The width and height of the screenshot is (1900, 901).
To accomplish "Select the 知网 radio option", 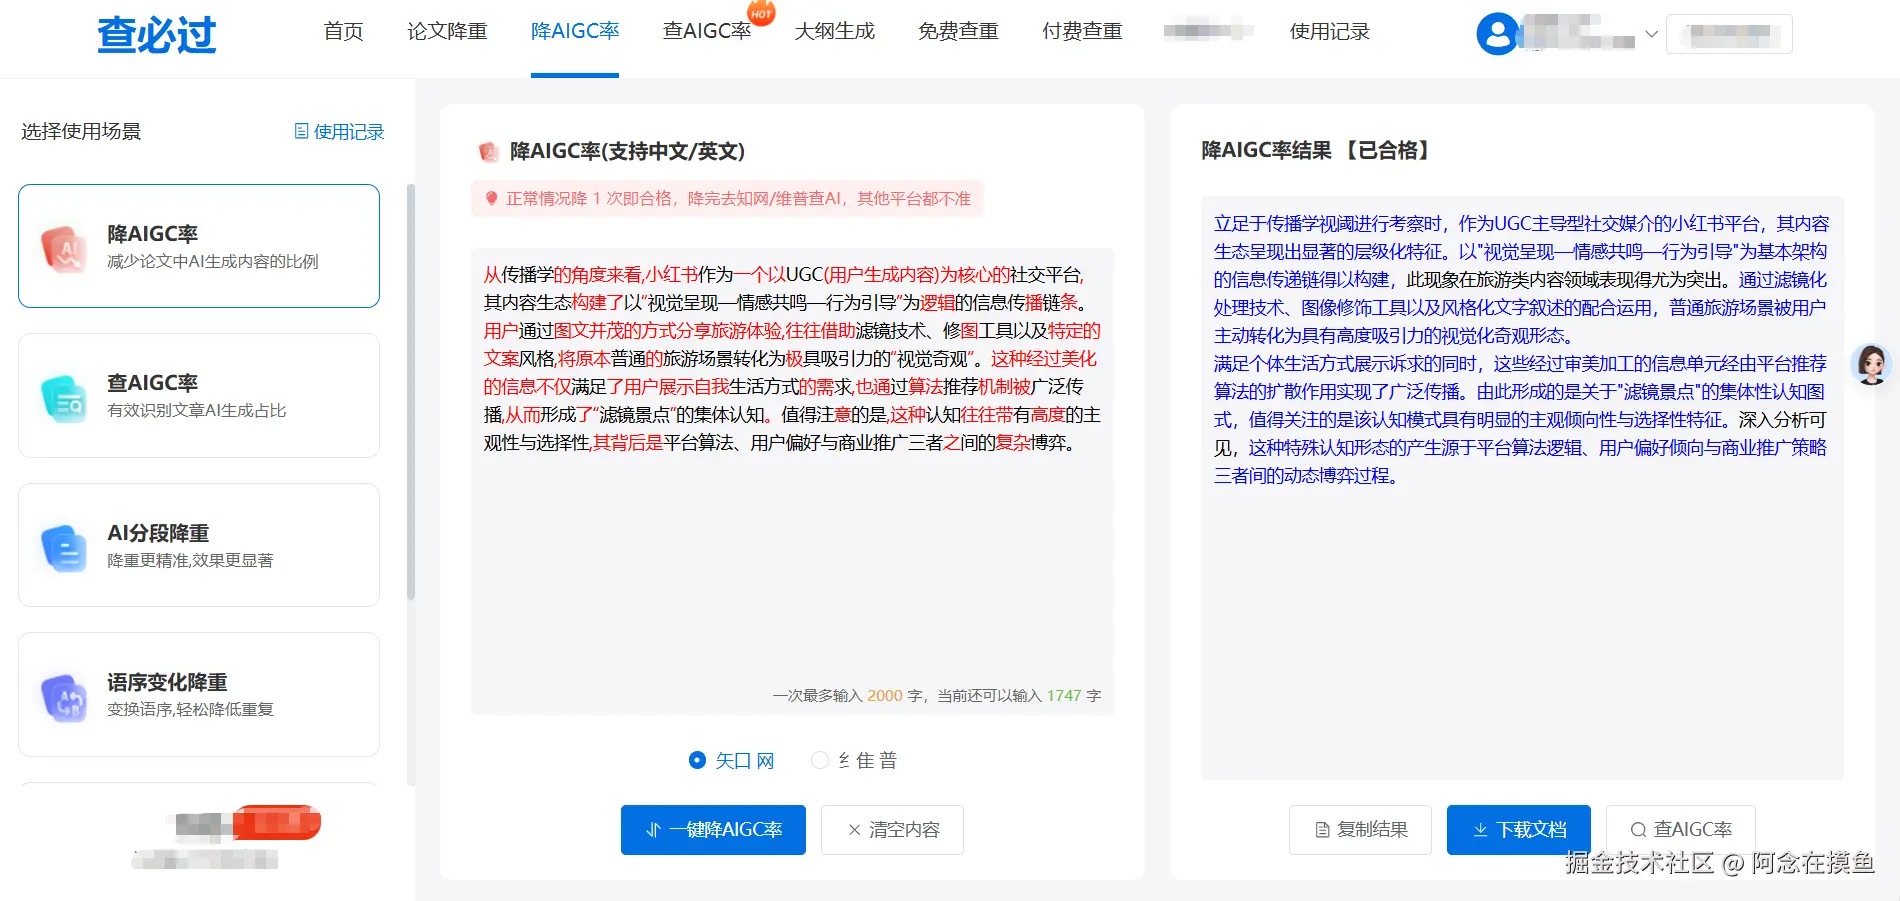I will click(x=697, y=760).
